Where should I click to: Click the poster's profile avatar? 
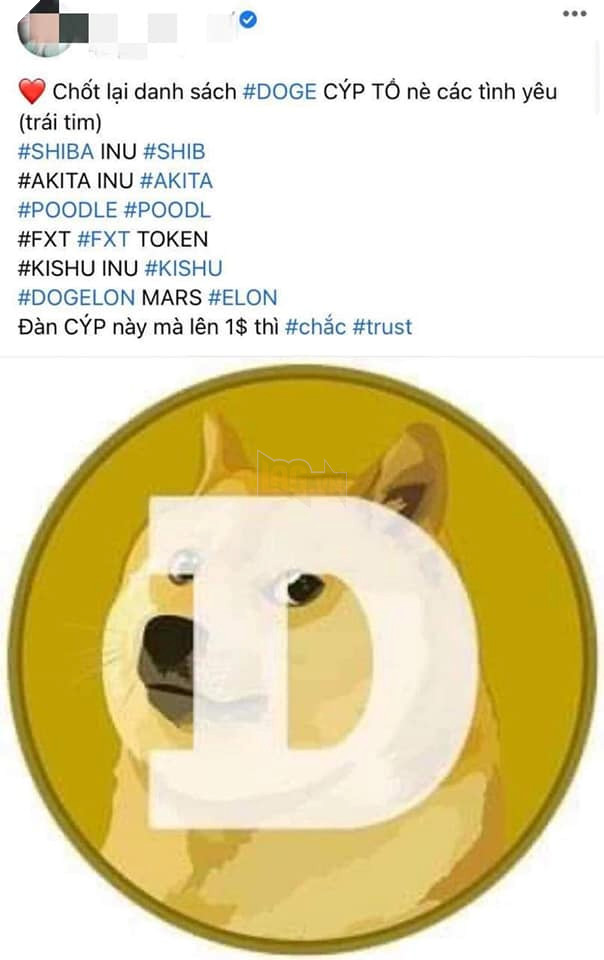[x=45, y=29]
